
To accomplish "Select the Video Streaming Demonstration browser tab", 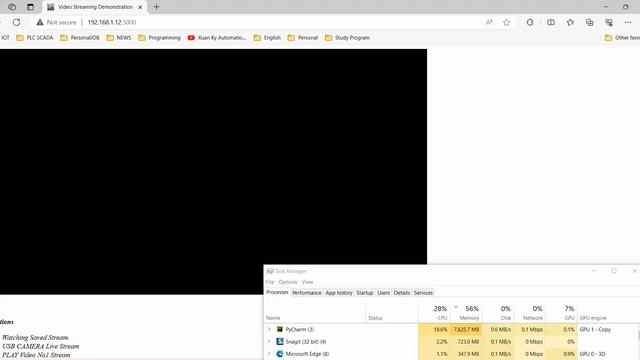I will pyautogui.click(x=95, y=7).
